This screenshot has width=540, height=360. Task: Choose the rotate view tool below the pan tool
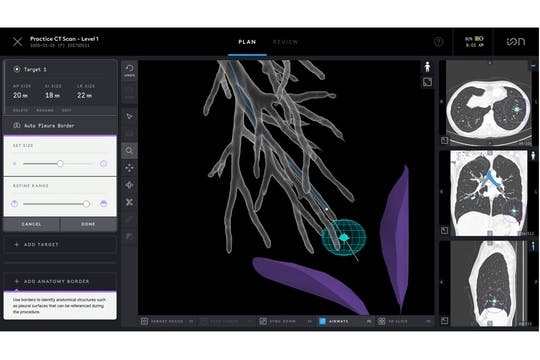[x=129, y=185]
